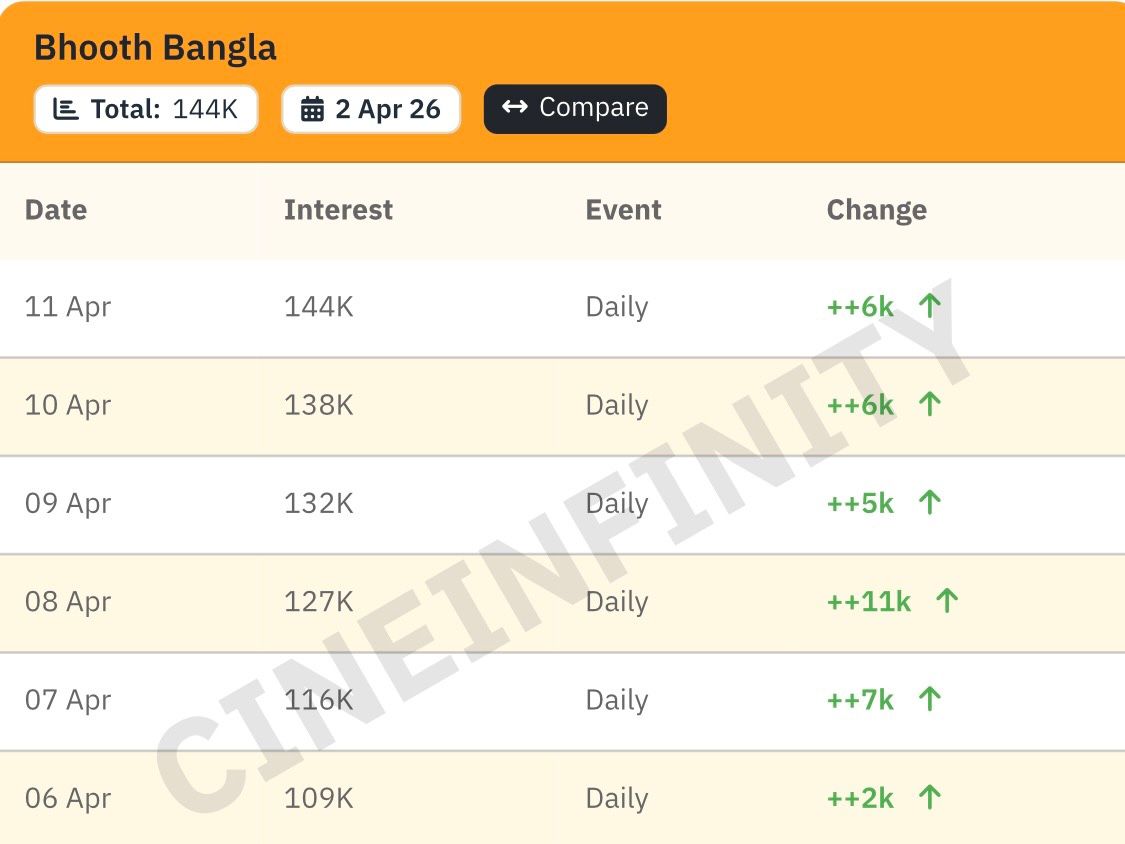The width and height of the screenshot is (1125, 844).
Task: Click the Change column header
Action: [876, 210]
